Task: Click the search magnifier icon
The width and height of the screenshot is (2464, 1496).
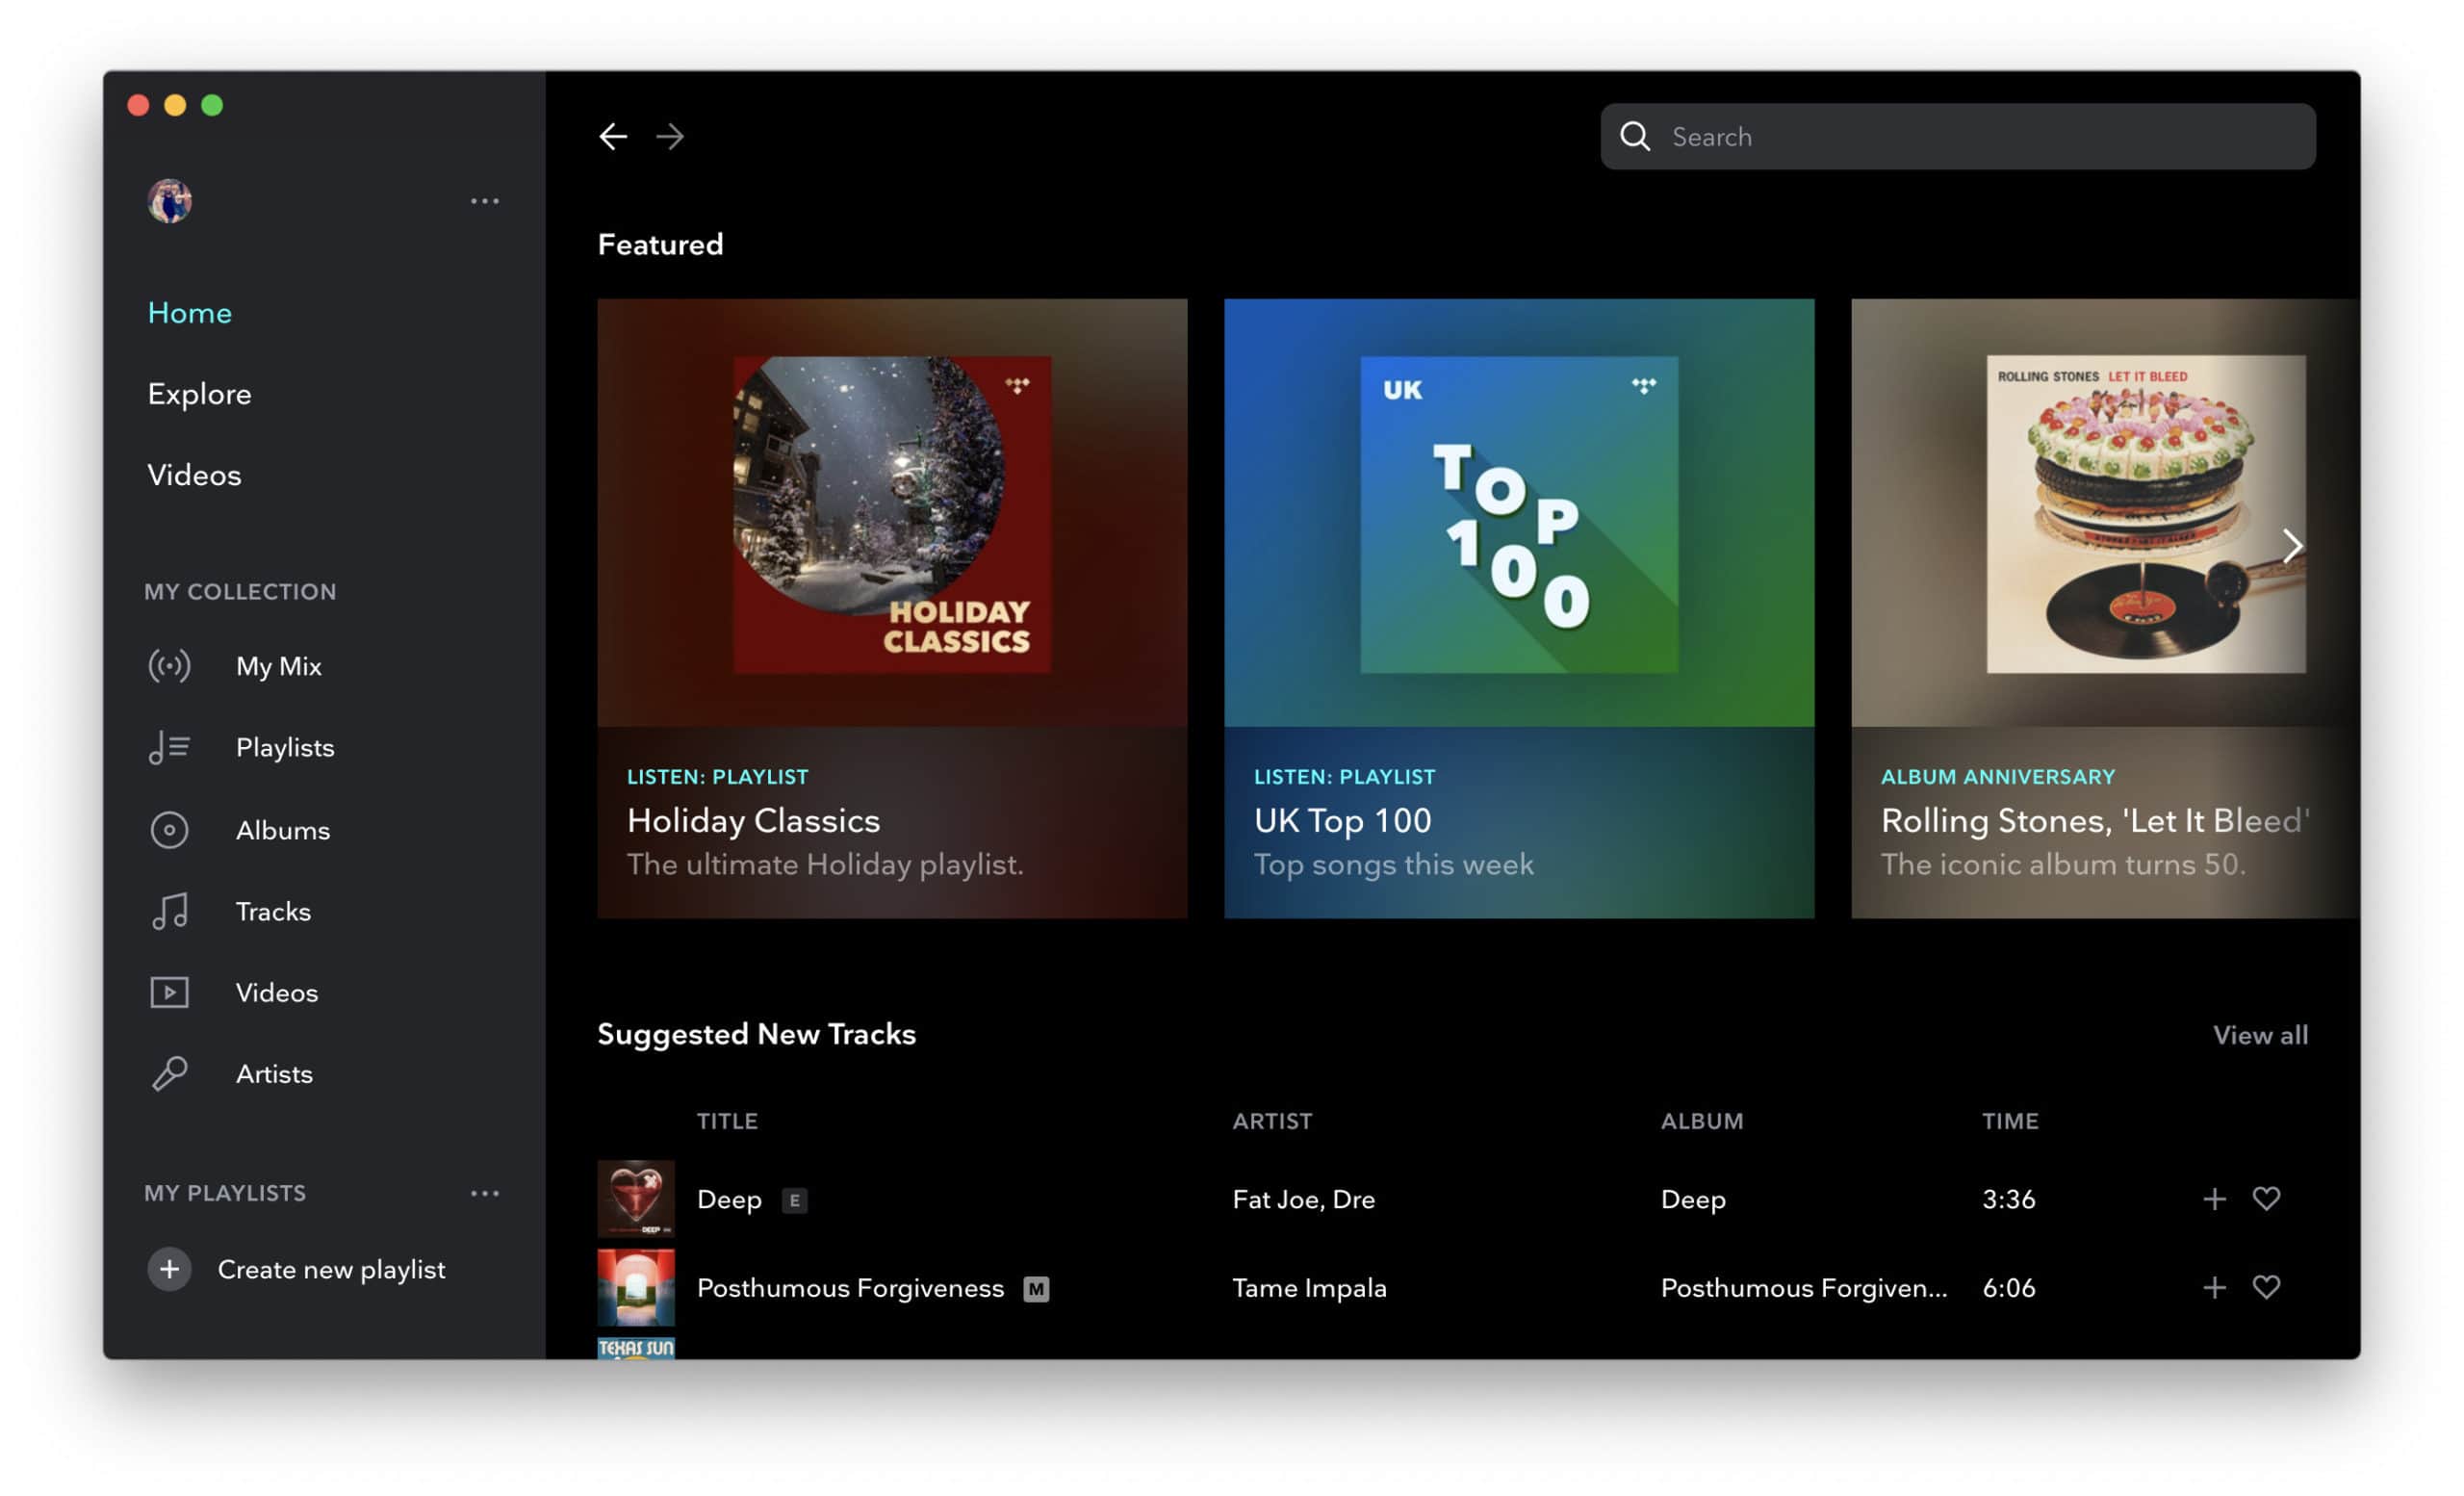Action: tap(1636, 136)
